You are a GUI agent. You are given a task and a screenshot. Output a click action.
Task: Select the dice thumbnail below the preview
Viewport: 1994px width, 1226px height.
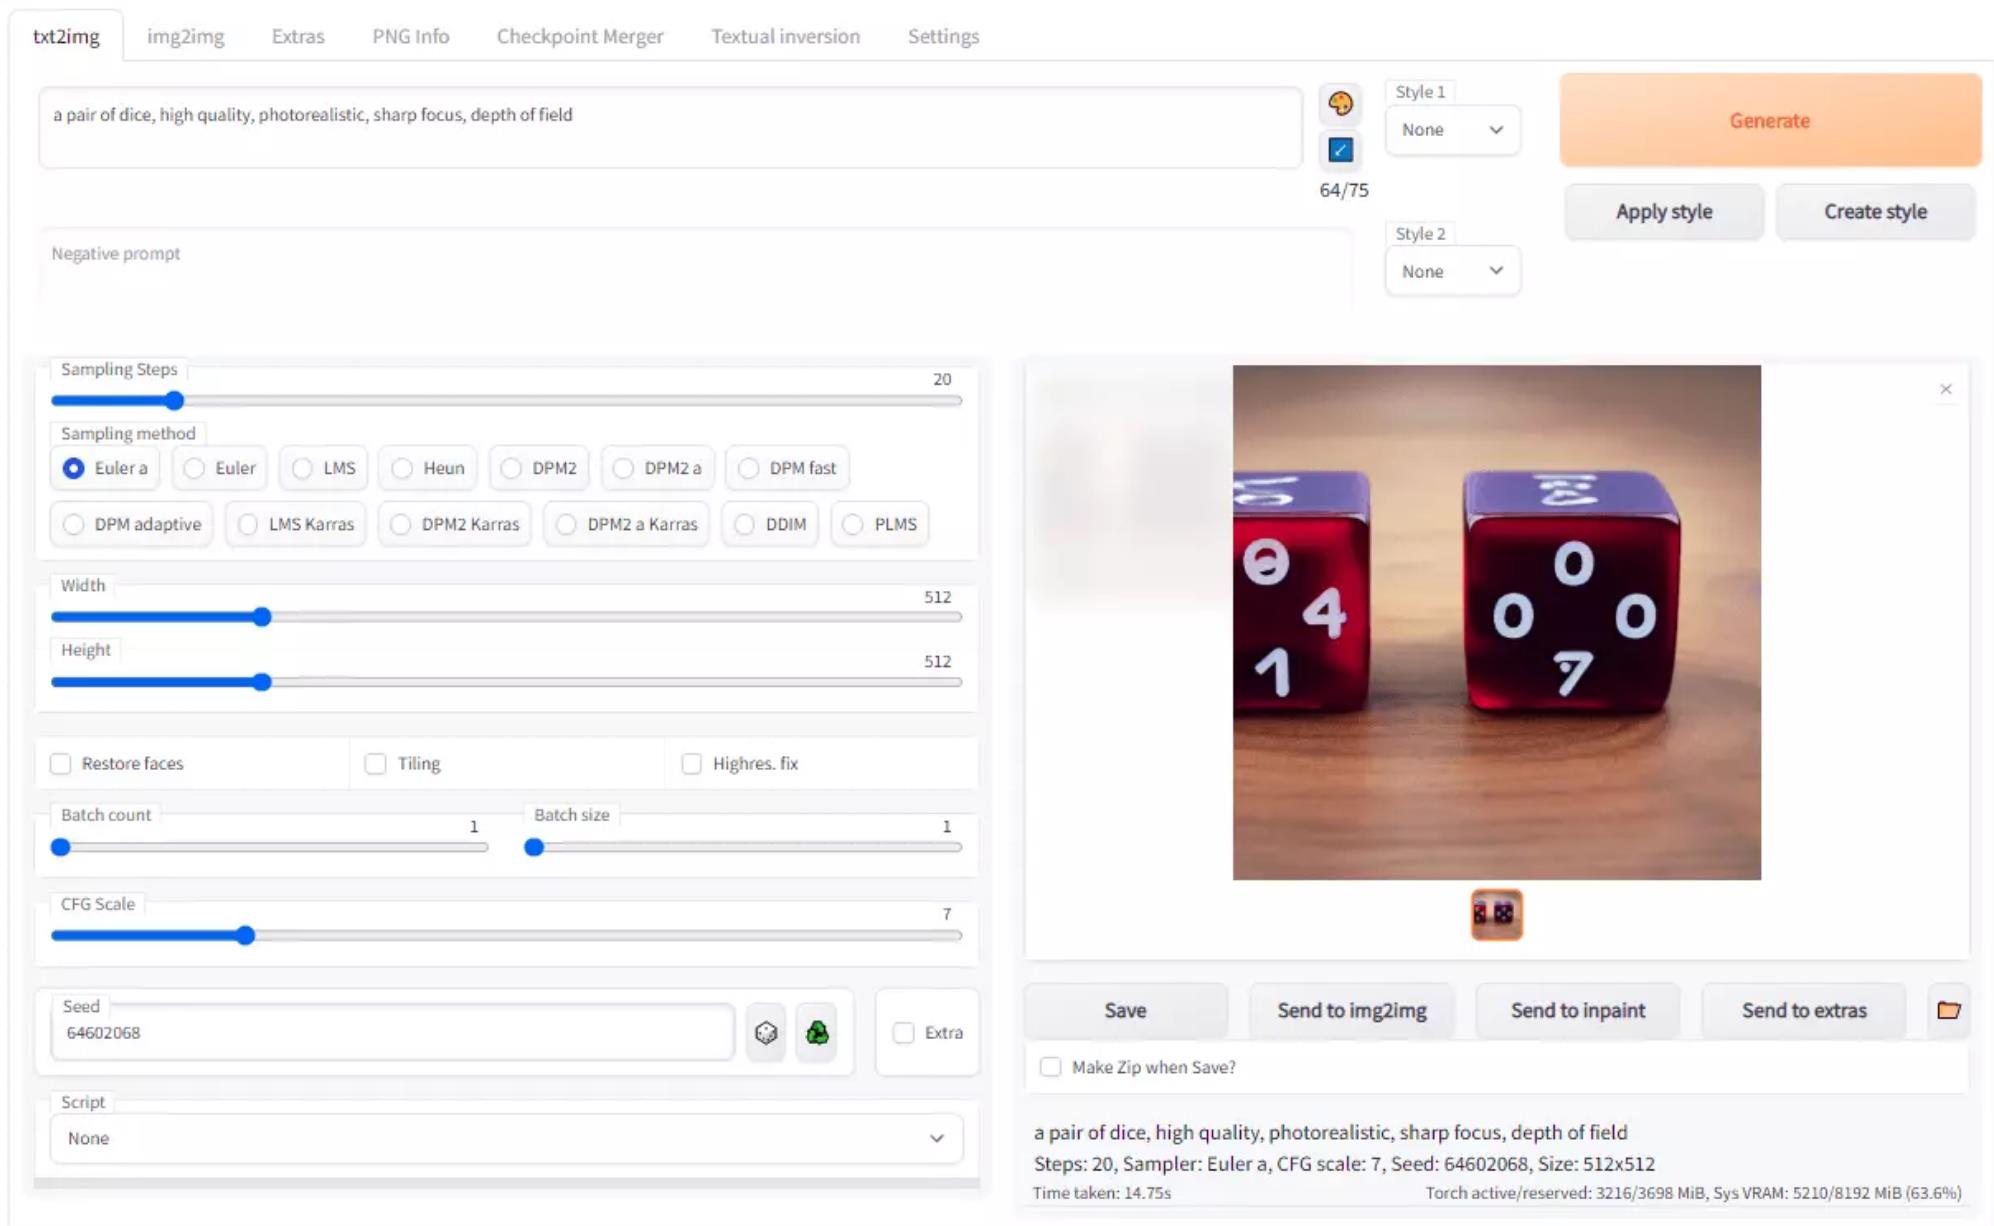click(x=1496, y=914)
